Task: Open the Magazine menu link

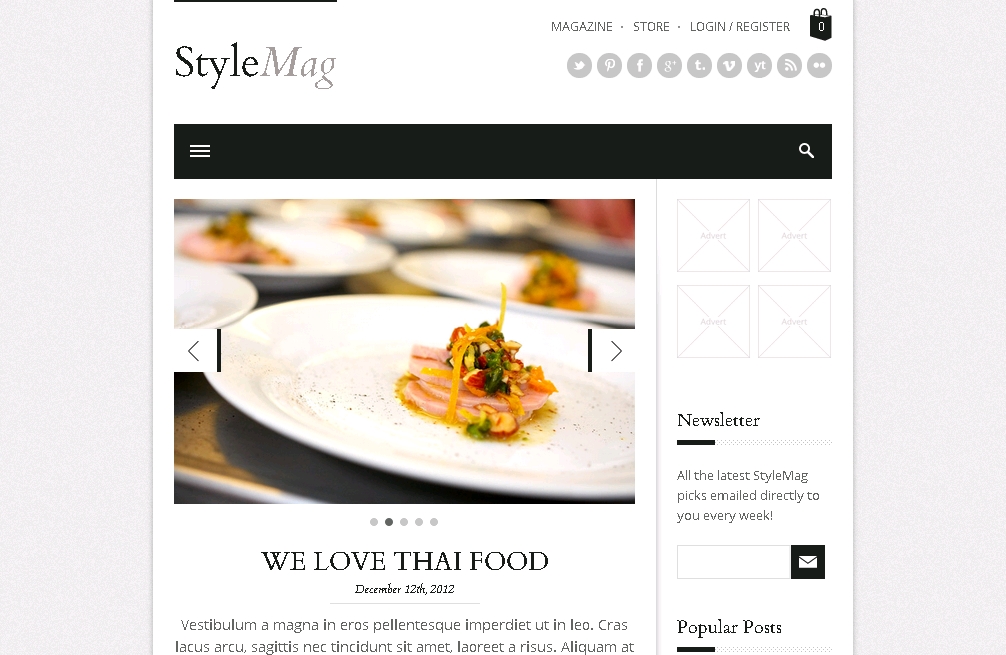Action: click(x=581, y=27)
